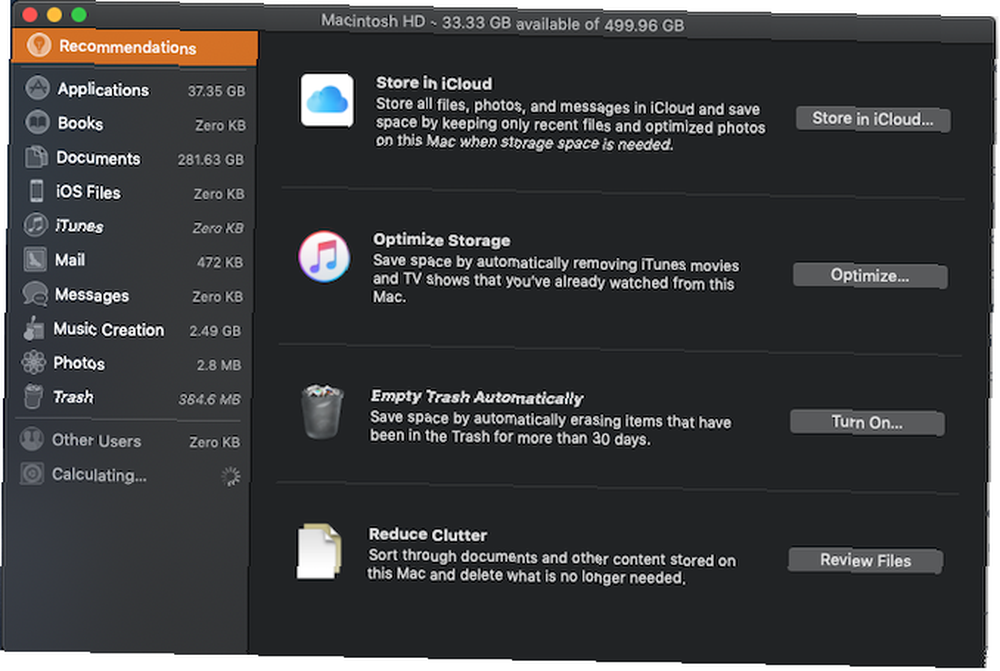Image resolution: width=1000 pixels, height=671 pixels.
Task: Show iOS Files storage details
Action: (x=131, y=192)
